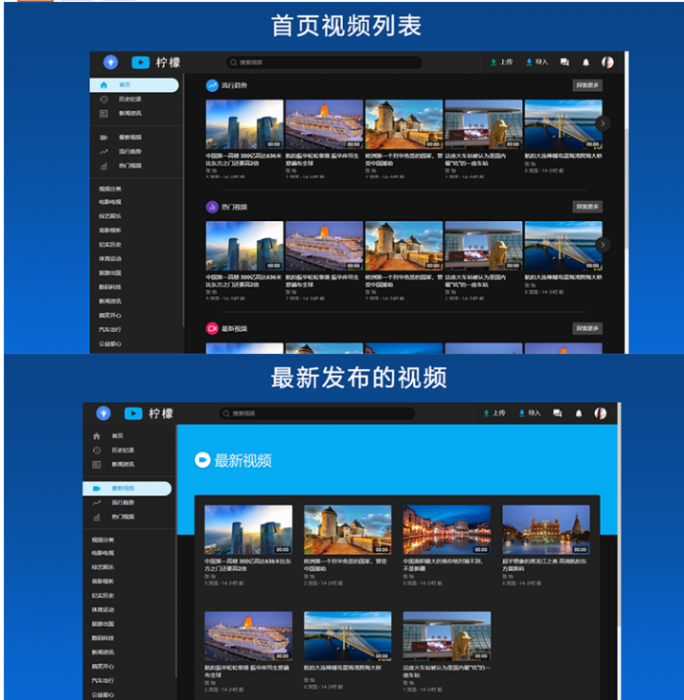684x700 pixels.
Task: Open the user avatar in the bottom window
Action: [600, 413]
